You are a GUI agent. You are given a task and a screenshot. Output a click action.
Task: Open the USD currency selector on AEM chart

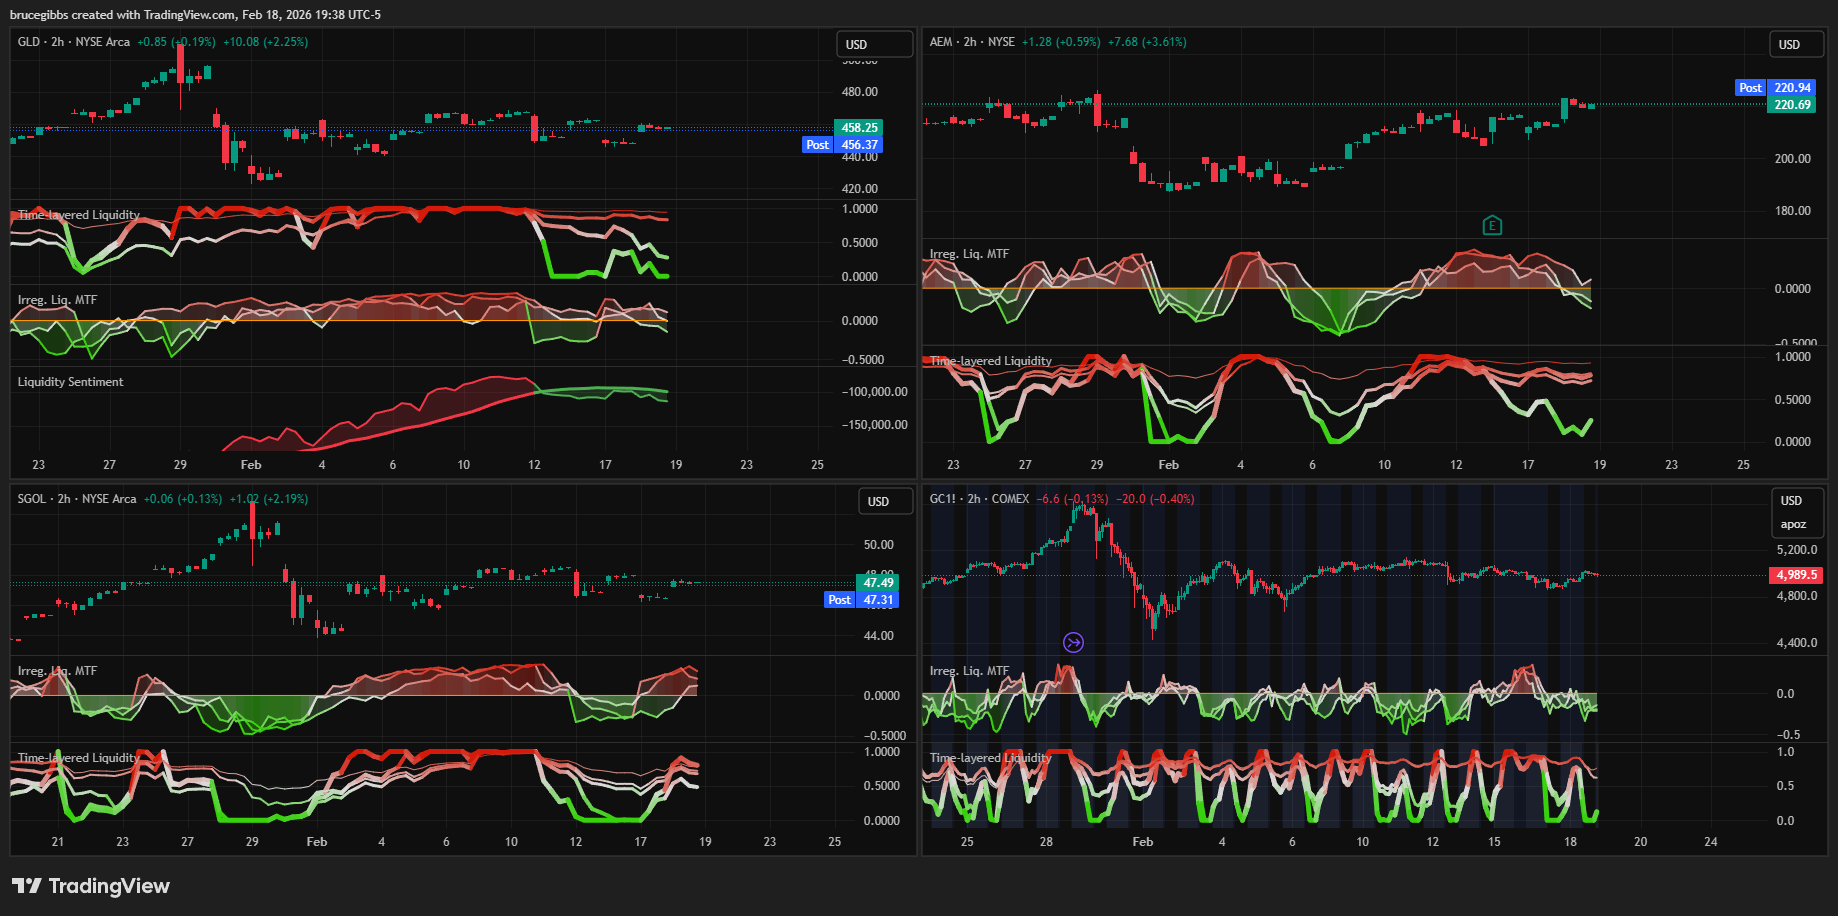pos(1796,45)
